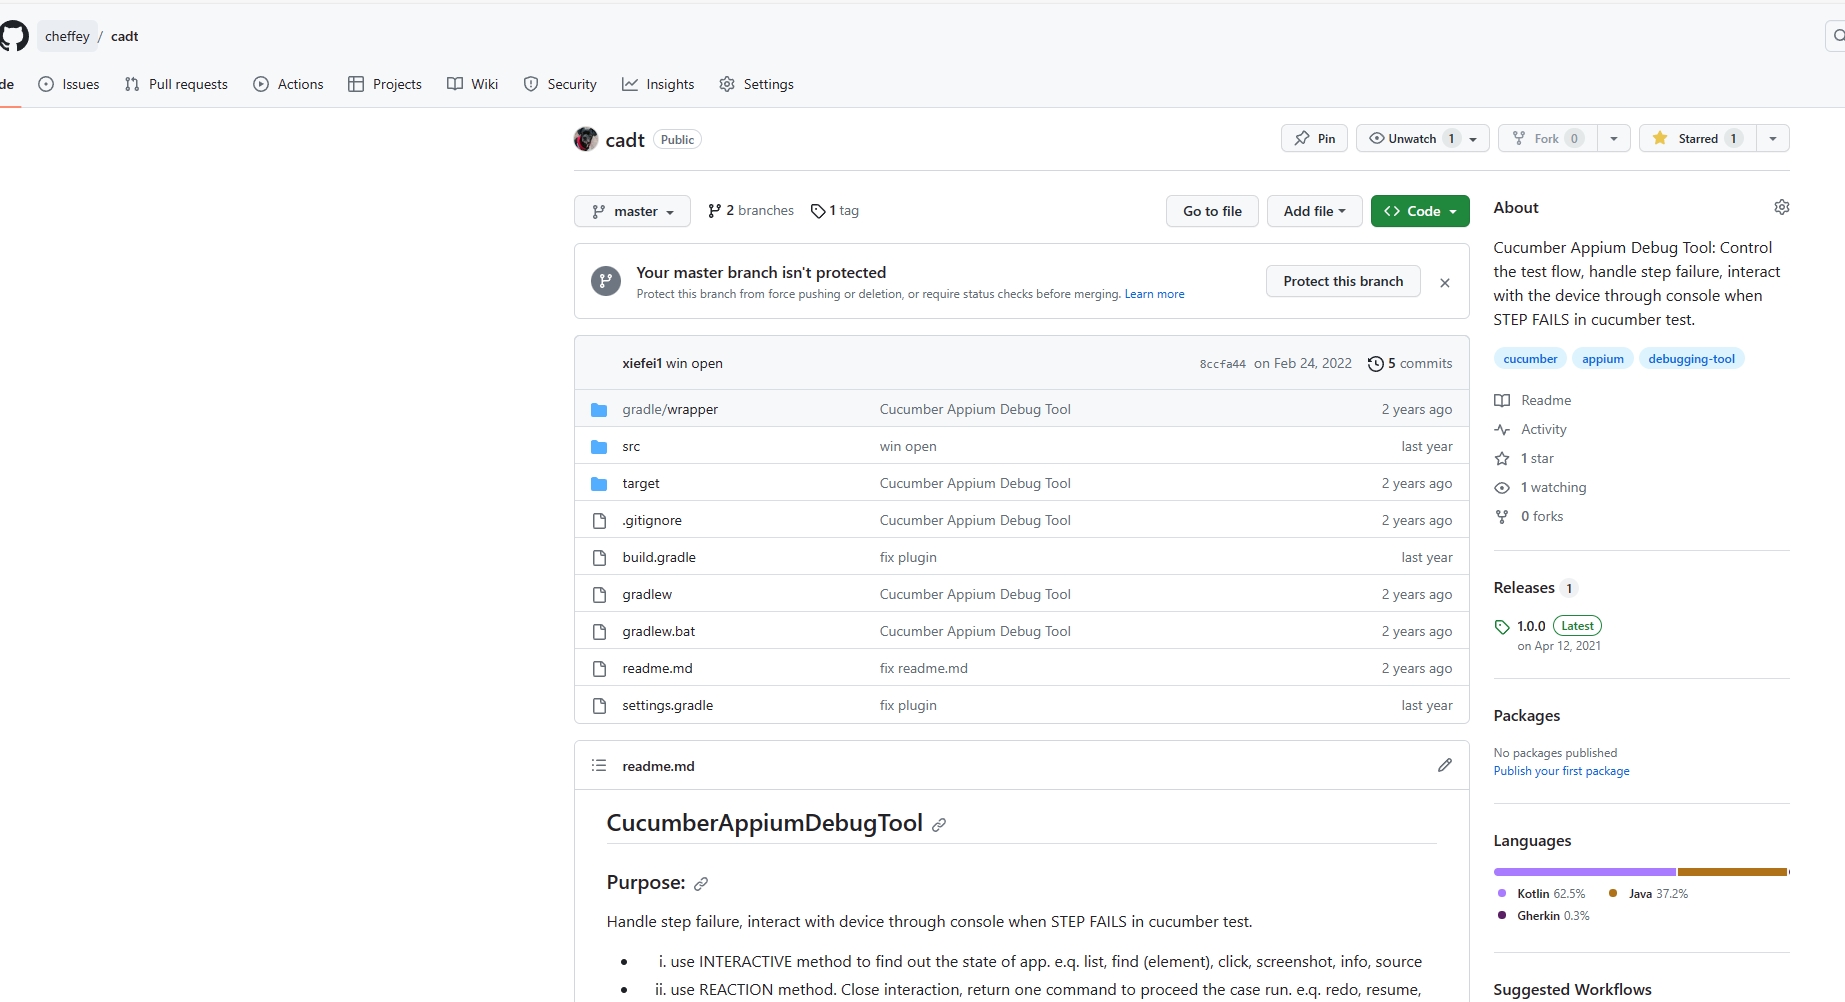
Task: Click the Learn more link
Action: pos(1154,294)
